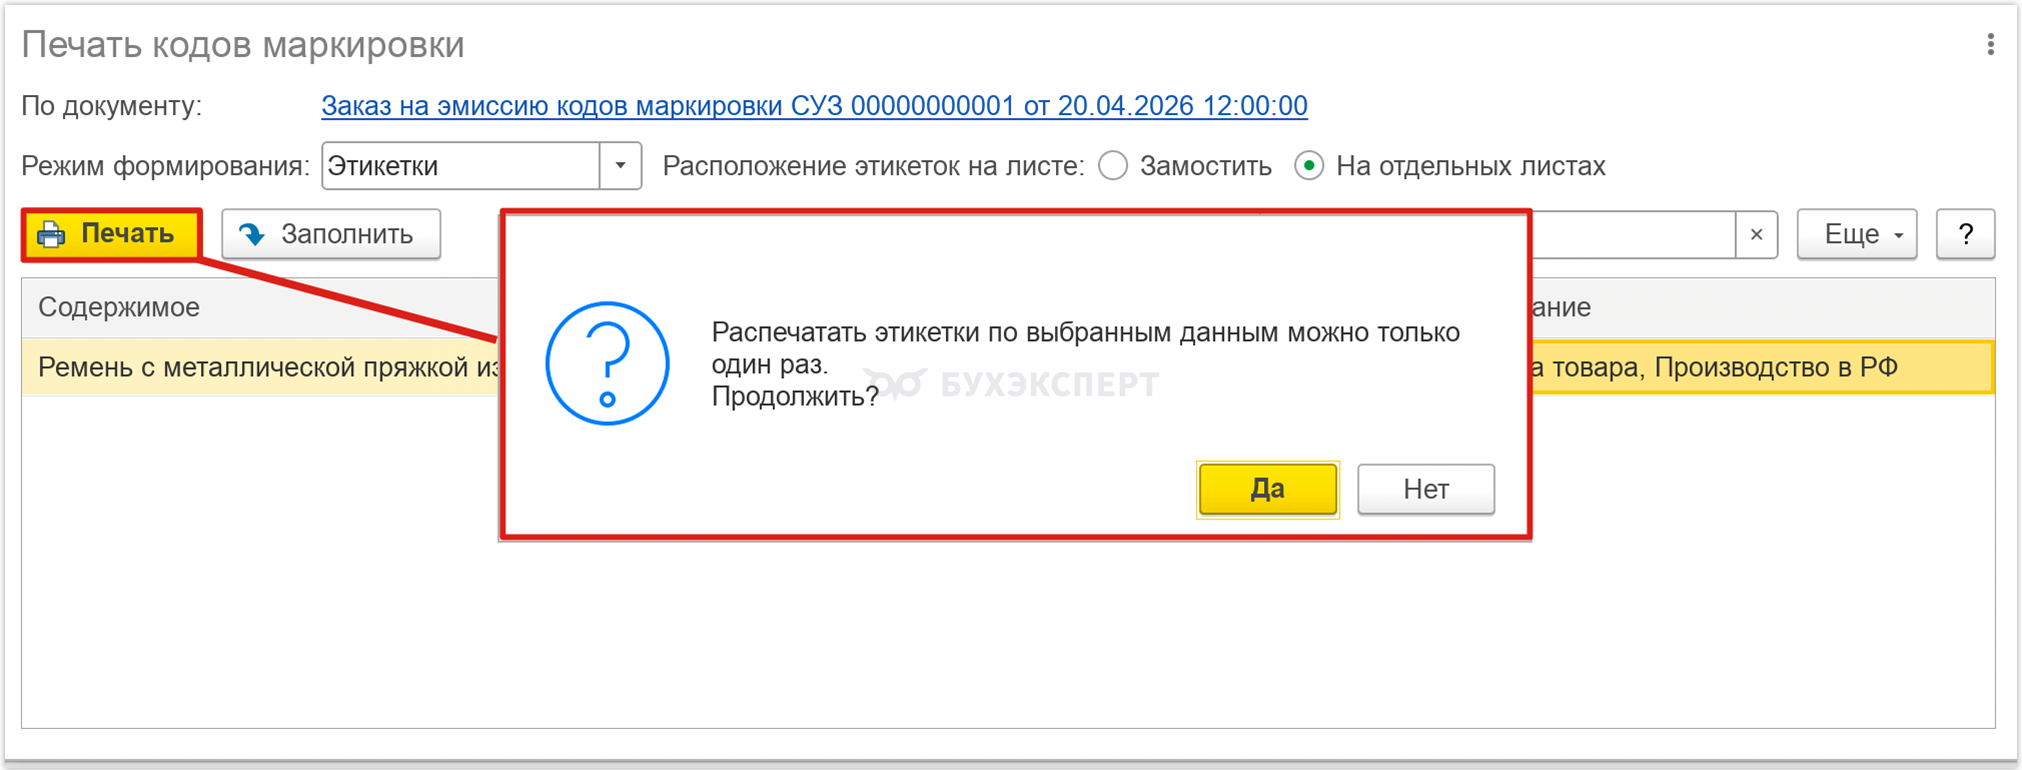Open the three-dot menu in the top-right corner
This screenshot has height=770, width=2022.
[1990, 44]
